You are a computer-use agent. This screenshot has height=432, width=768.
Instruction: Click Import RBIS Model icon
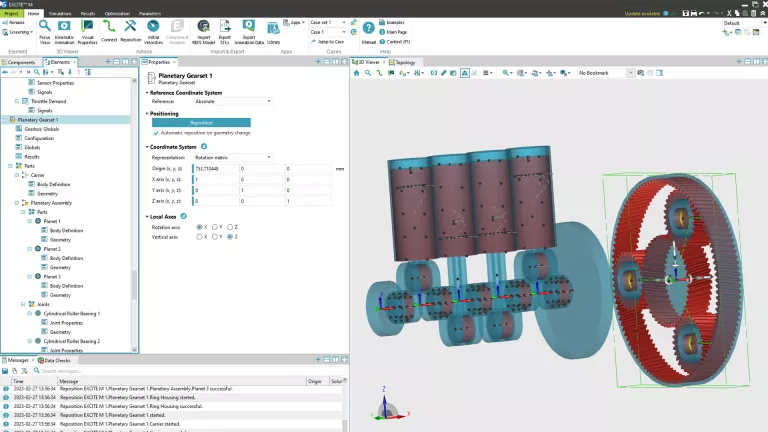point(203,26)
